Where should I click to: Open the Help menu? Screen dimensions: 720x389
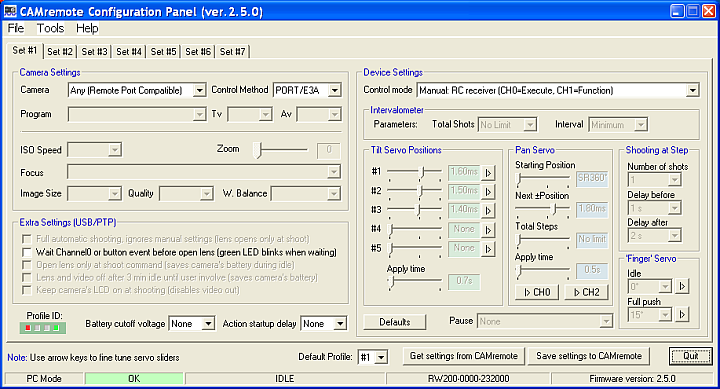(x=87, y=28)
